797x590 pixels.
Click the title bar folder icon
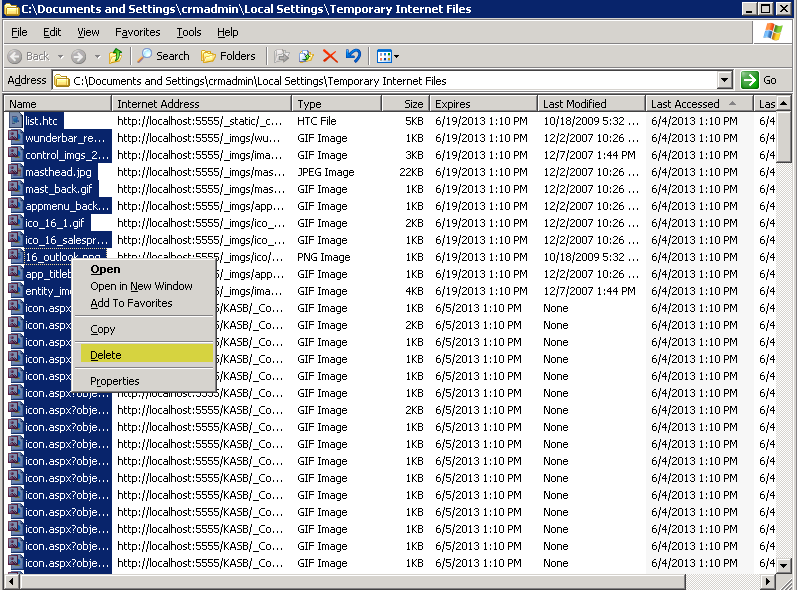[x=11, y=9]
